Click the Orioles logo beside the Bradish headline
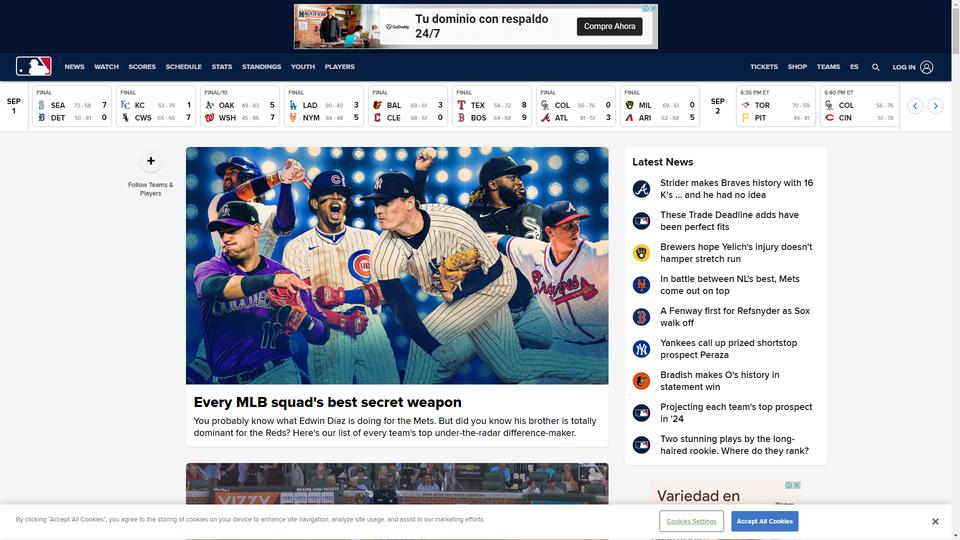 (641, 381)
